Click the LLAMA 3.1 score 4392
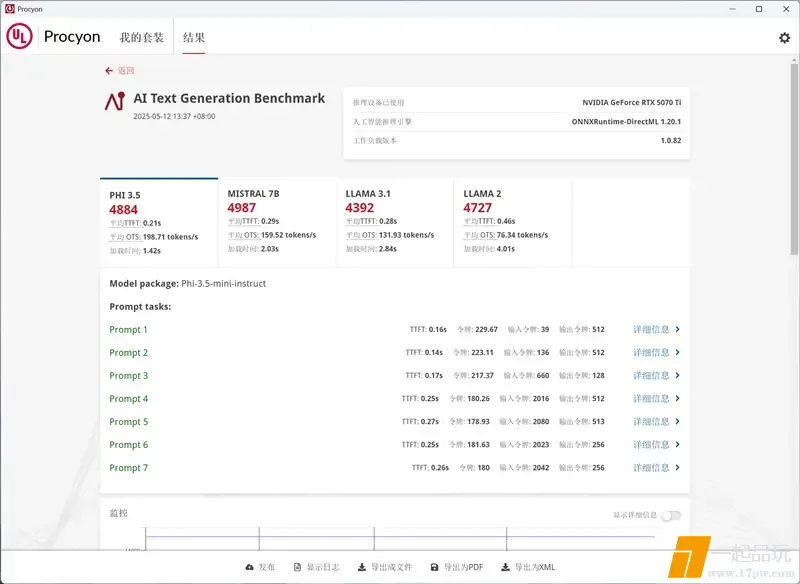Screen dimensions: 800x584 tap(360, 208)
